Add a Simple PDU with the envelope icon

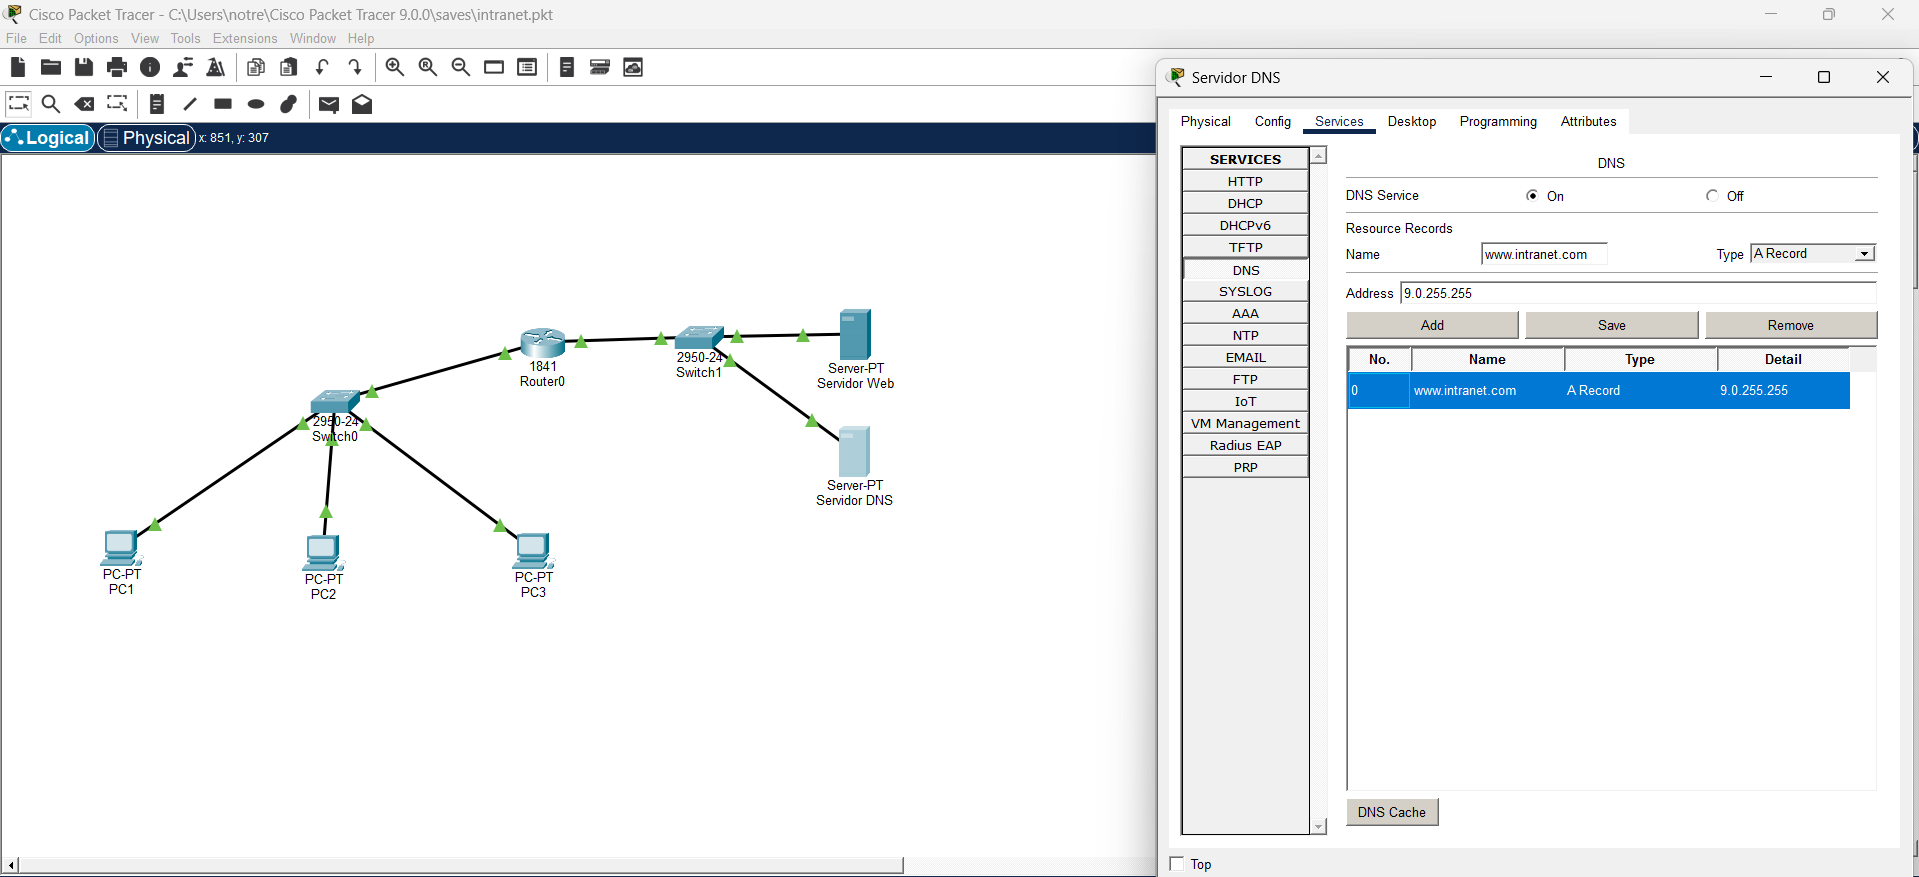pyautogui.click(x=329, y=104)
